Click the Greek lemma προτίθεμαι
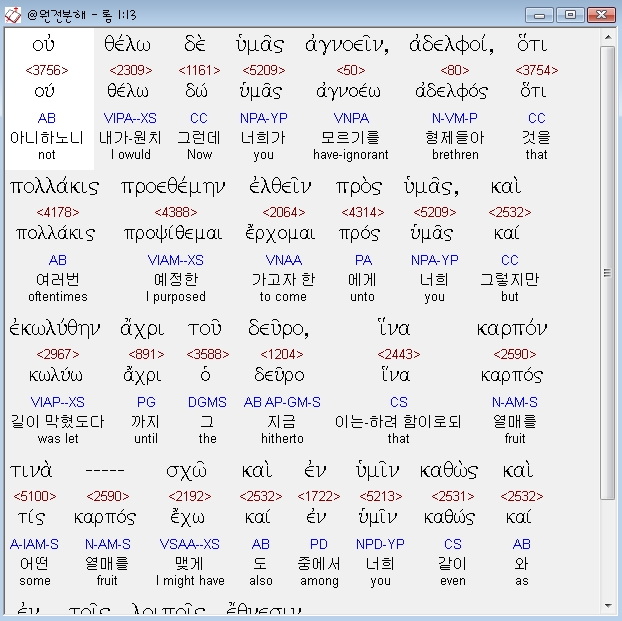622x621 pixels. coord(173,234)
